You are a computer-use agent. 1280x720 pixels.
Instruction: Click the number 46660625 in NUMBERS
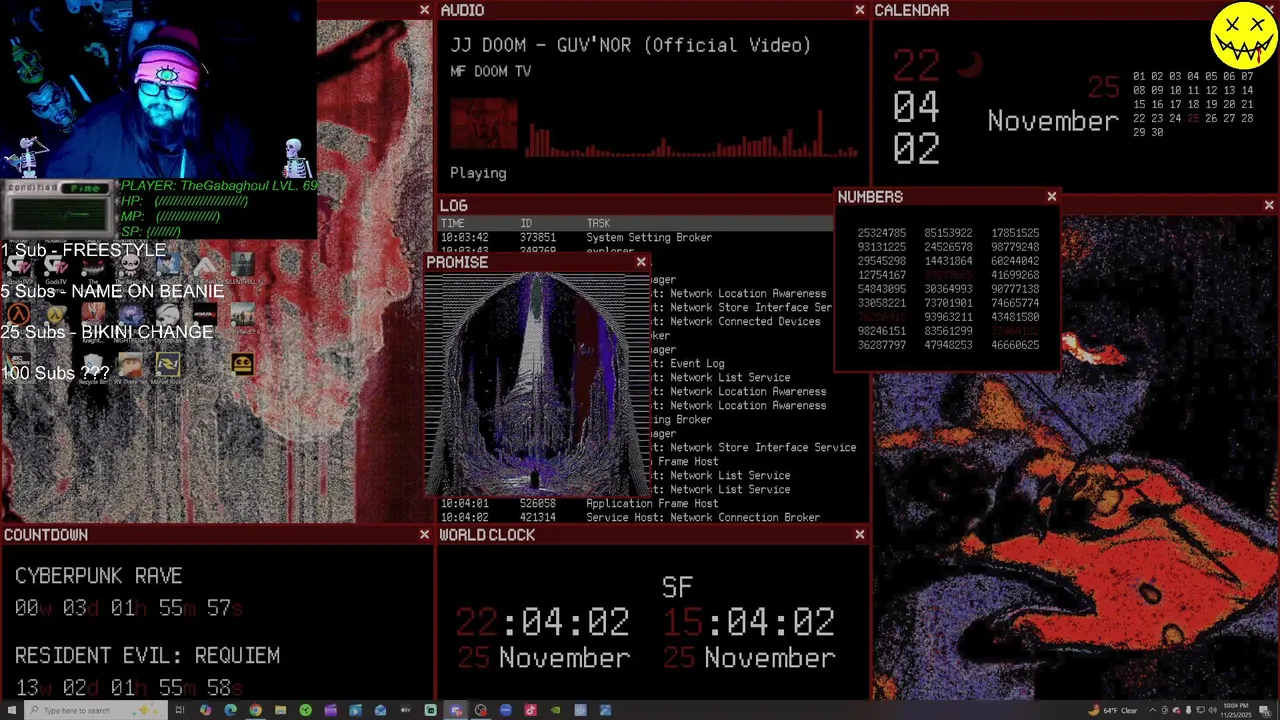[1015, 345]
